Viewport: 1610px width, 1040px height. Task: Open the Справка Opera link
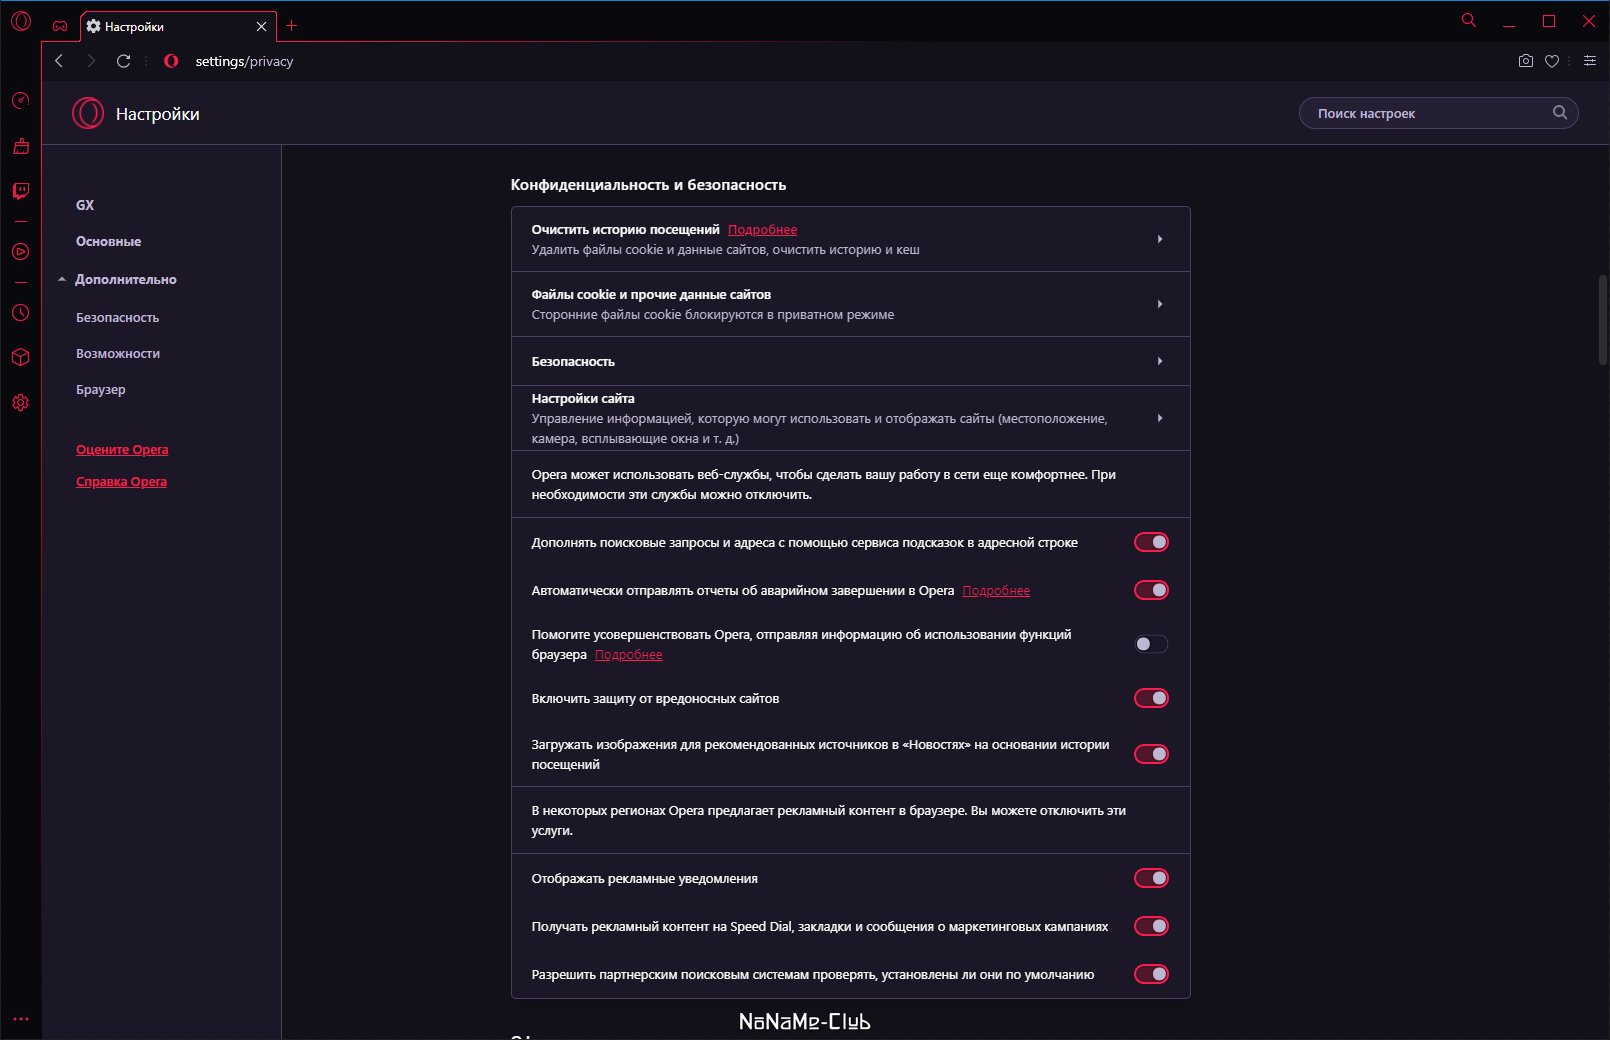coord(121,481)
